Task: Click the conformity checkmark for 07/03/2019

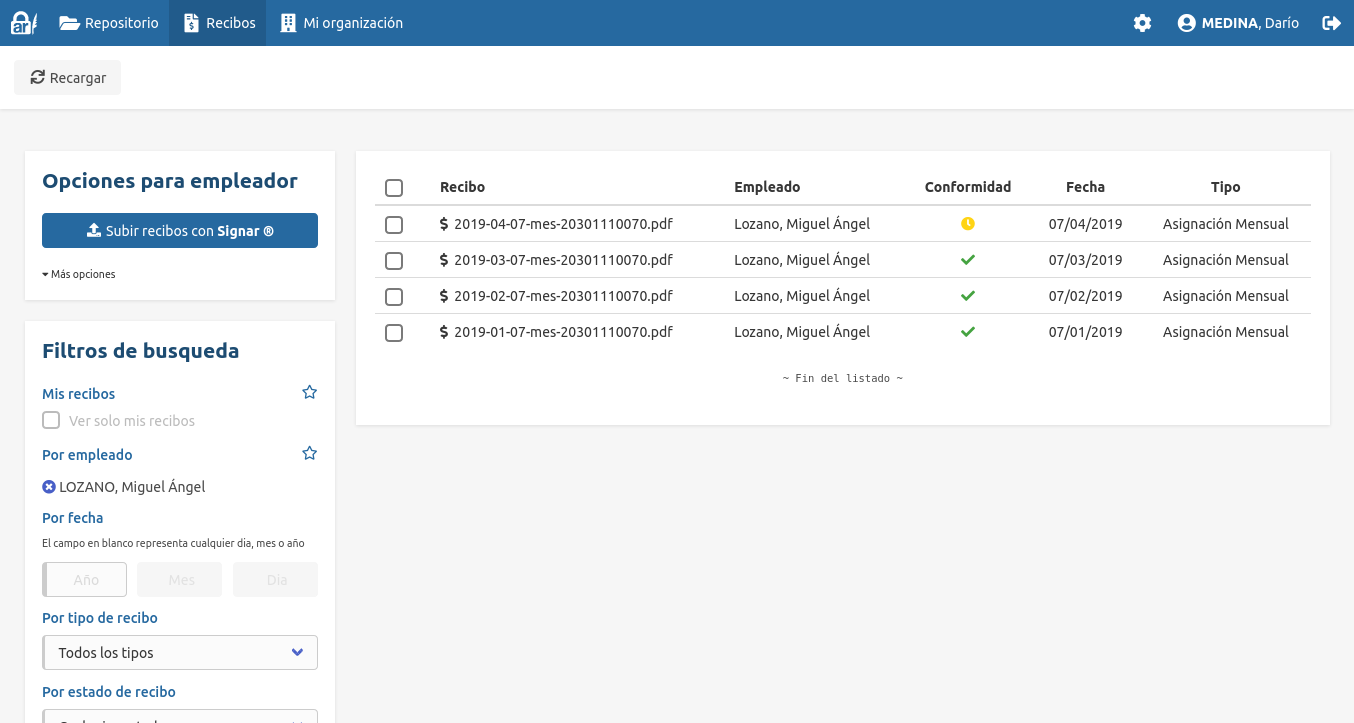Action: point(968,260)
